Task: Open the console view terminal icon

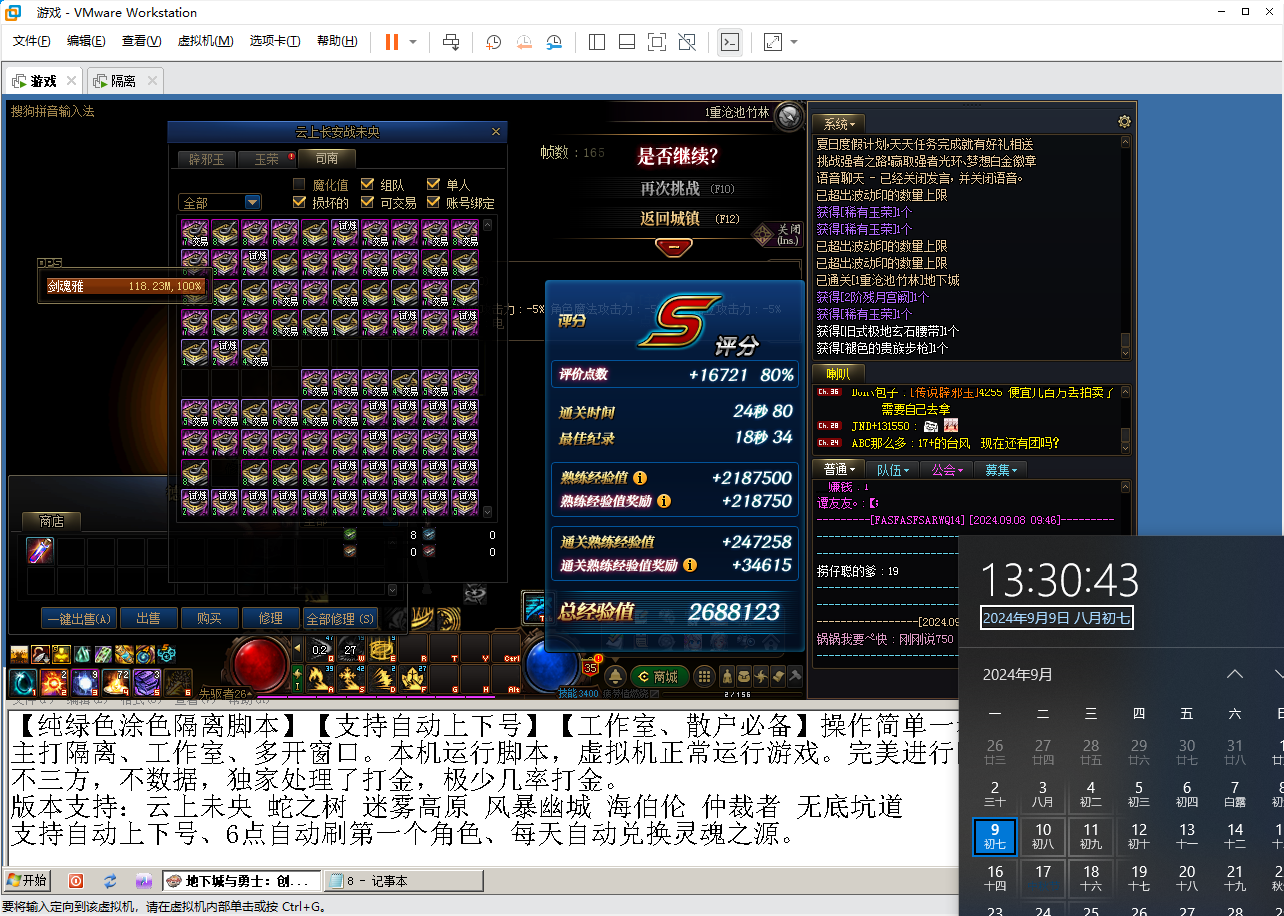Action: coord(730,42)
